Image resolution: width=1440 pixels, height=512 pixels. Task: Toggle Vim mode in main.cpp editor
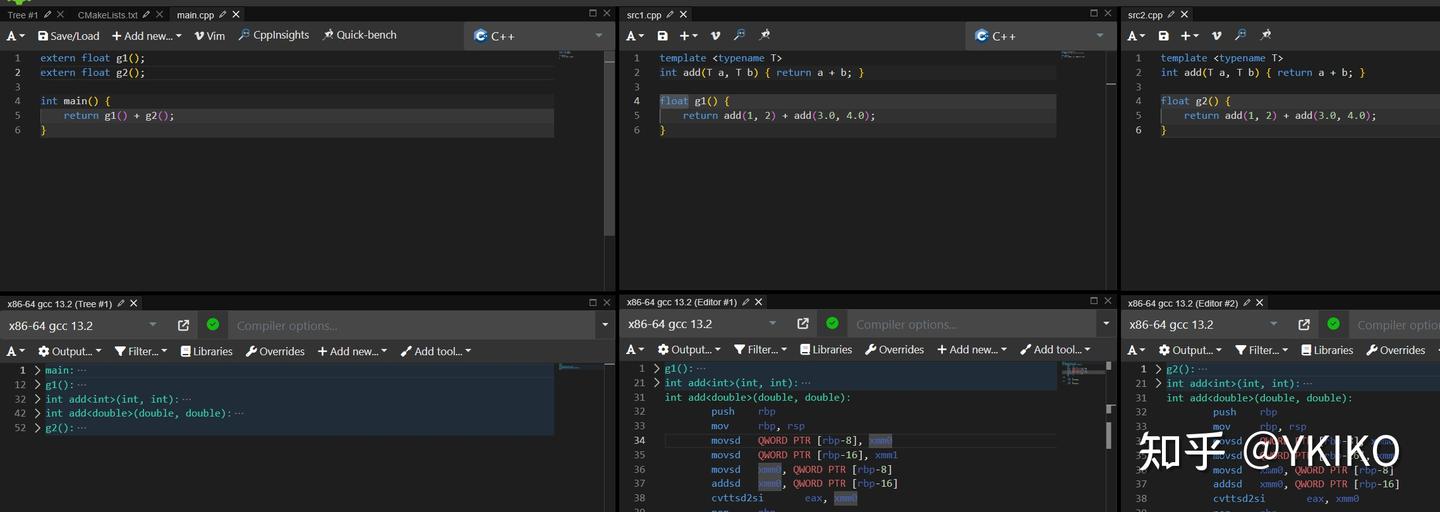pos(209,36)
